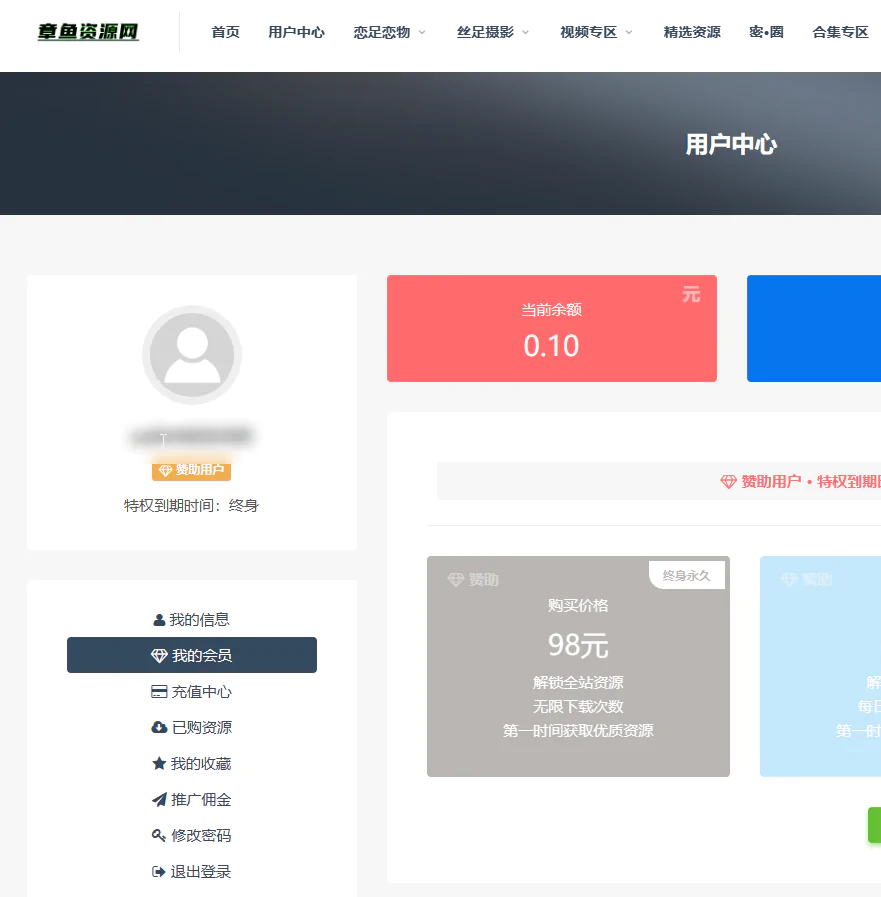The image size is (881, 897).
Task: Select the 98元 终身永久 membership card
Action: click(578, 666)
